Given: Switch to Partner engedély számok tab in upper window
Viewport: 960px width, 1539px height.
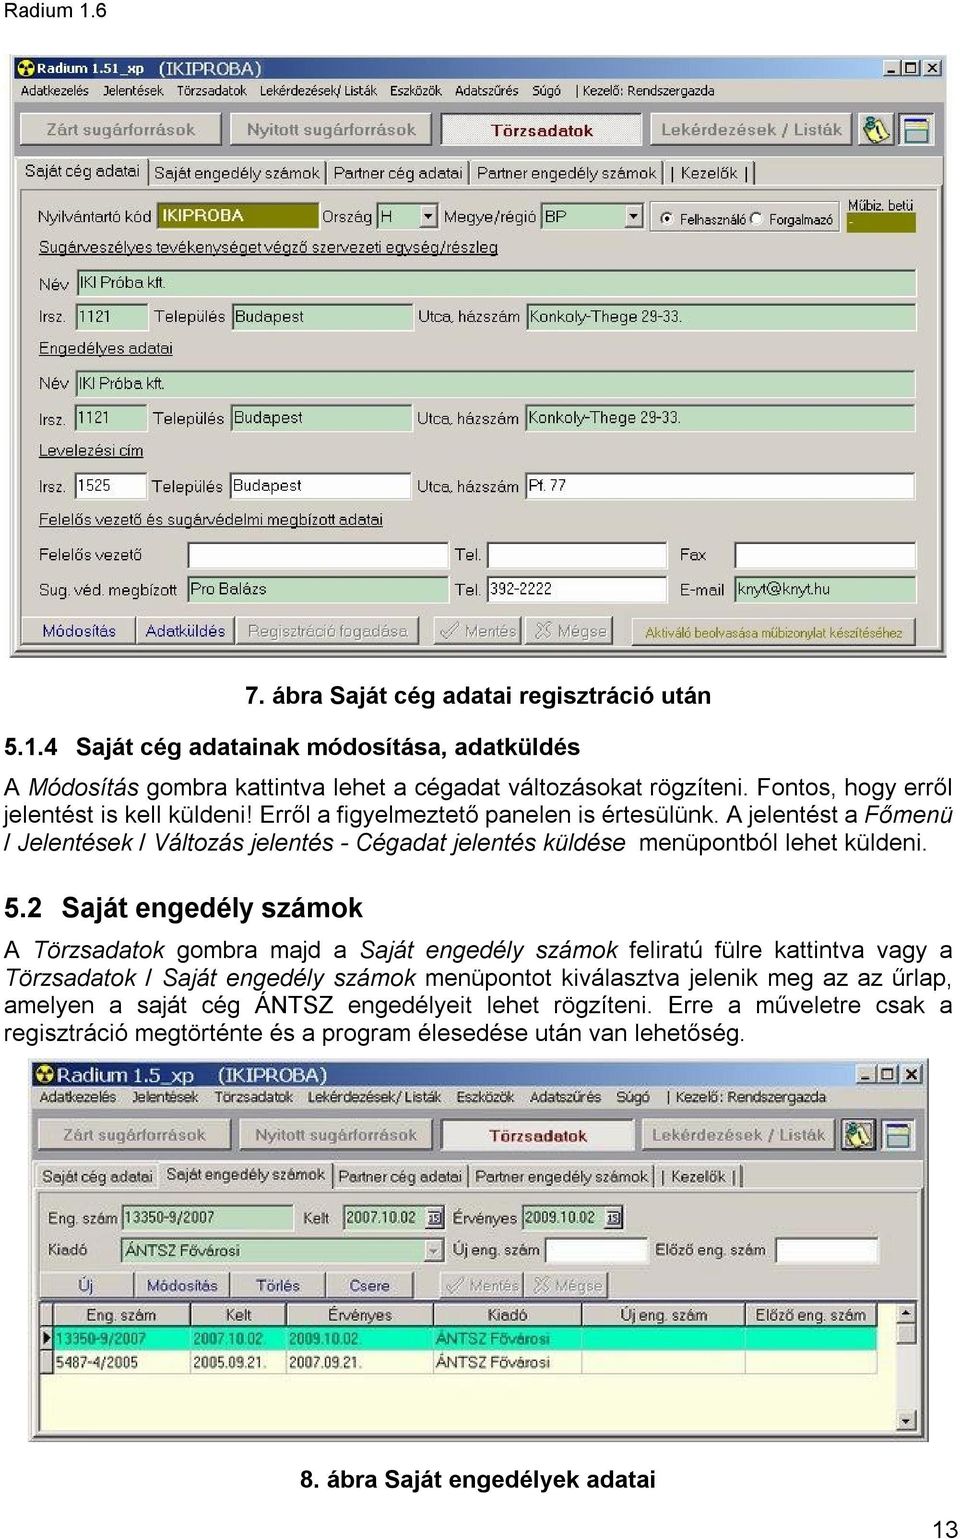Looking at the screenshot, I should click(x=567, y=173).
